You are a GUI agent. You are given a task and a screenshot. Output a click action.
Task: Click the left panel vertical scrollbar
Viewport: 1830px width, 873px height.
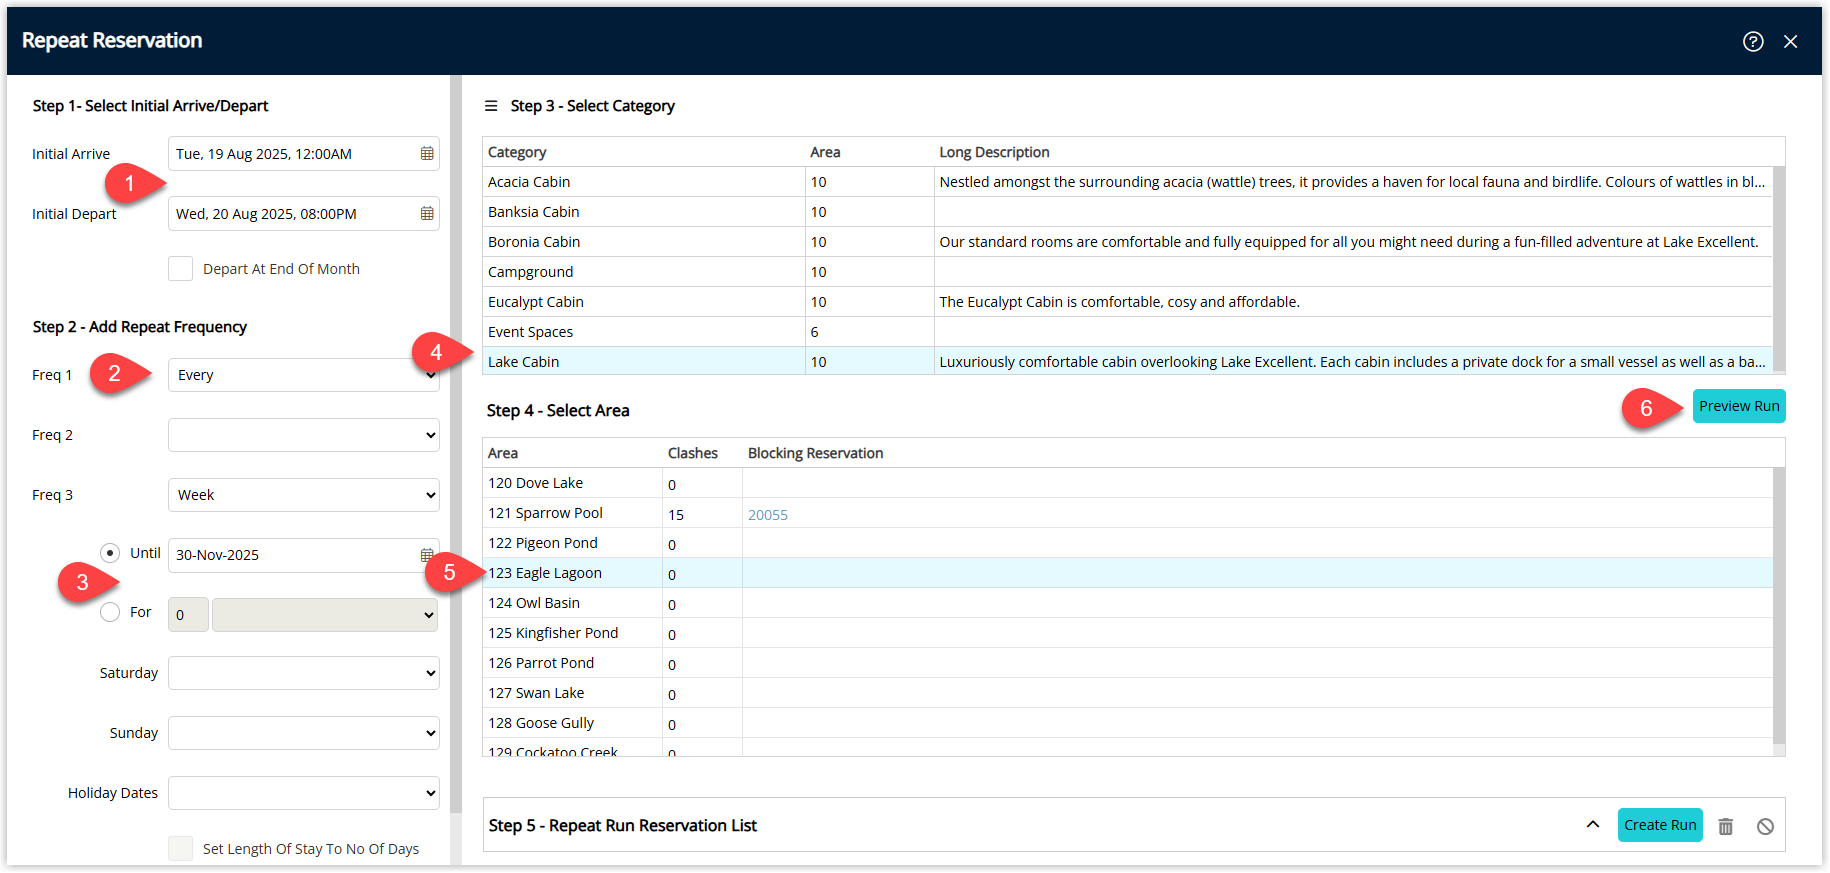456,445
